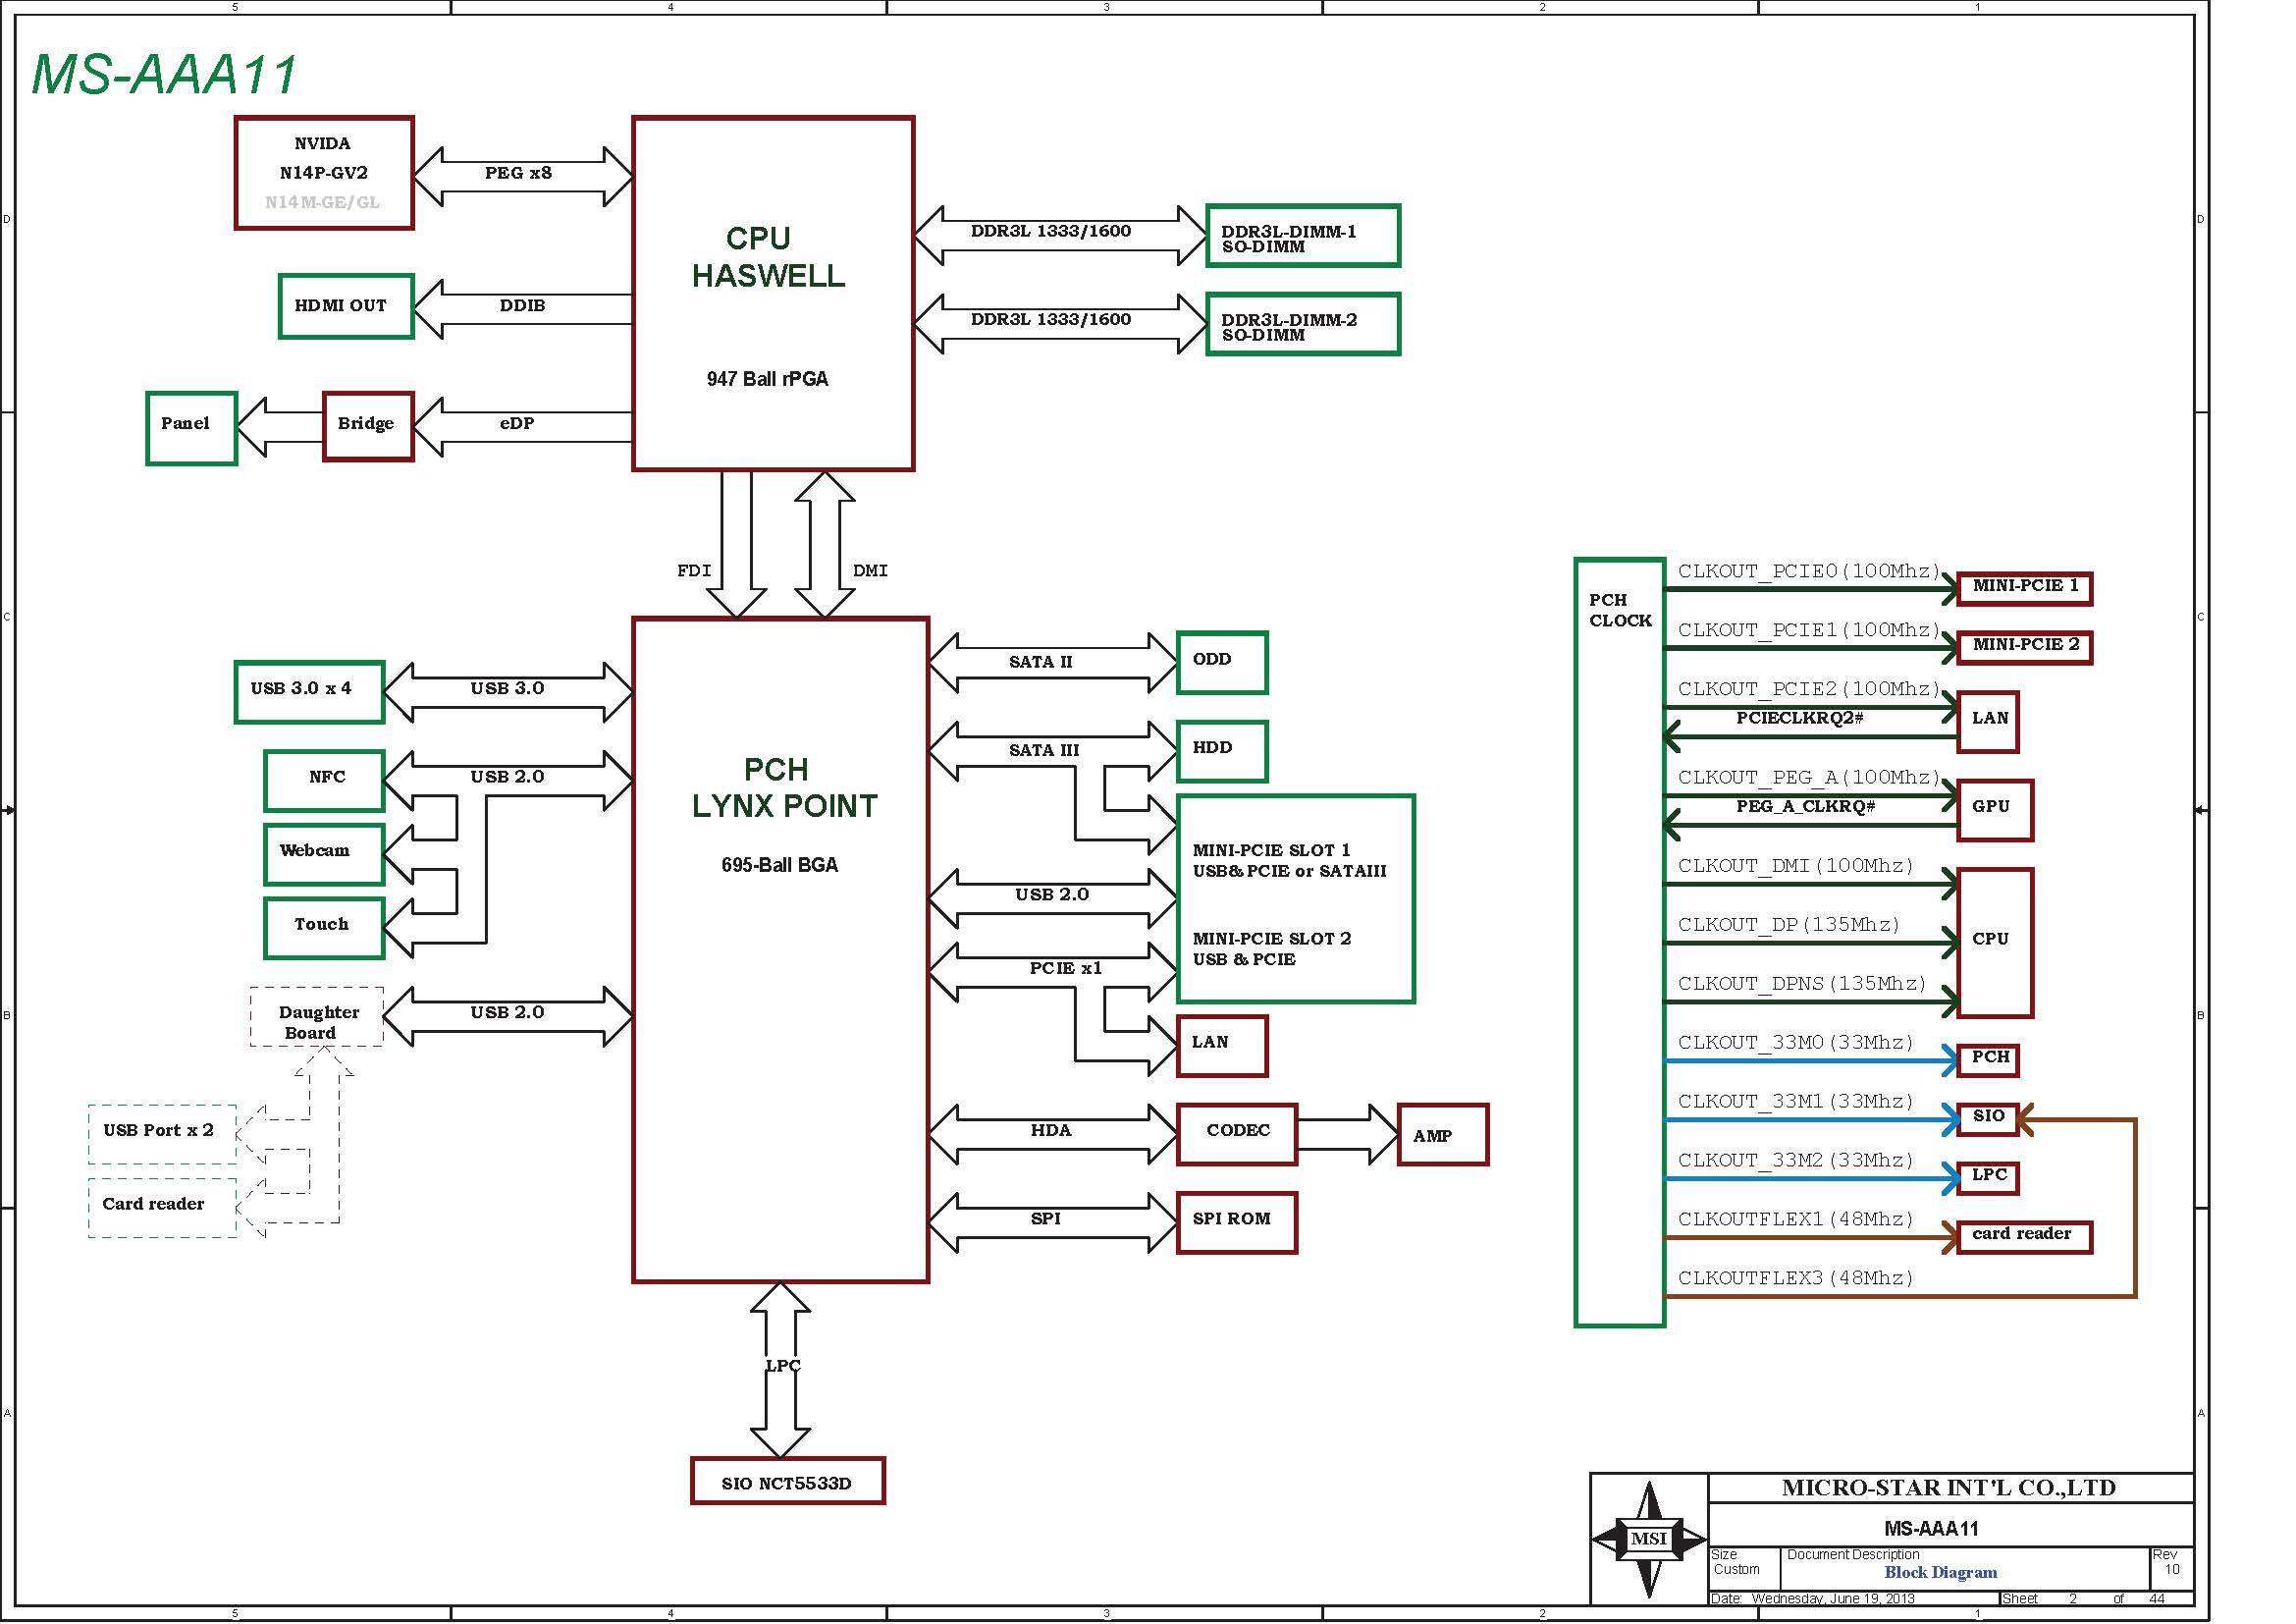The image size is (2296, 1624).
Task: Click the blue Block Diagram description text
Action: [x=1940, y=1572]
